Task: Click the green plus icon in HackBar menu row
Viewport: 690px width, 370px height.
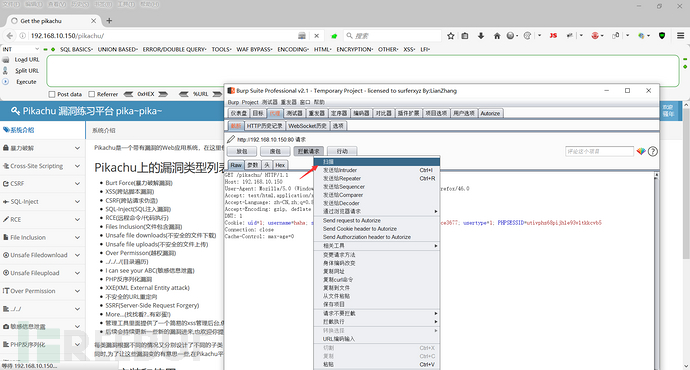Action: point(53,49)
